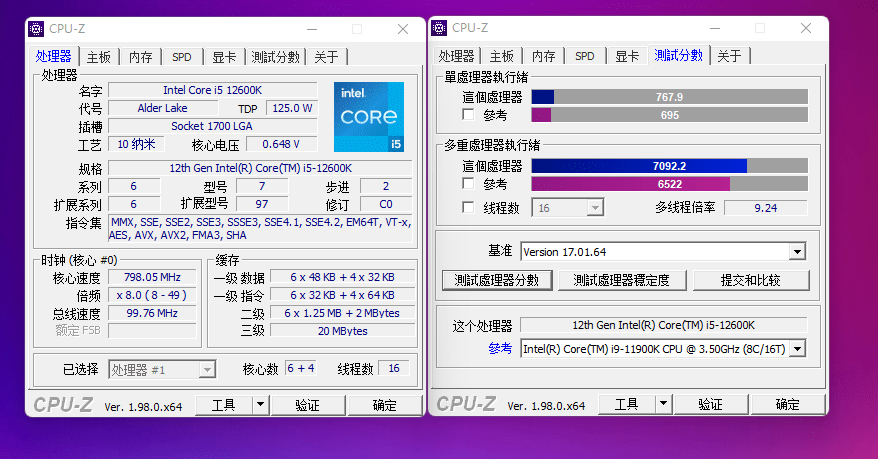This screenshot has height=459, width=878.
Task: Click the 名字 Intel Core i5 12600K field
Action: click(x=213, y=90)
